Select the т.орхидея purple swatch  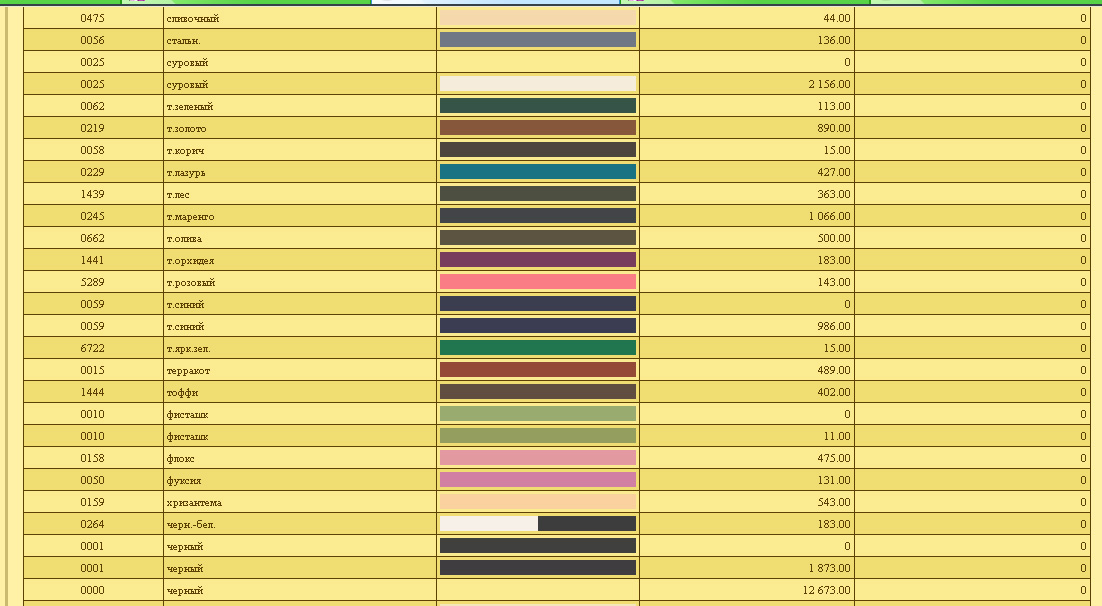point(538,259)
